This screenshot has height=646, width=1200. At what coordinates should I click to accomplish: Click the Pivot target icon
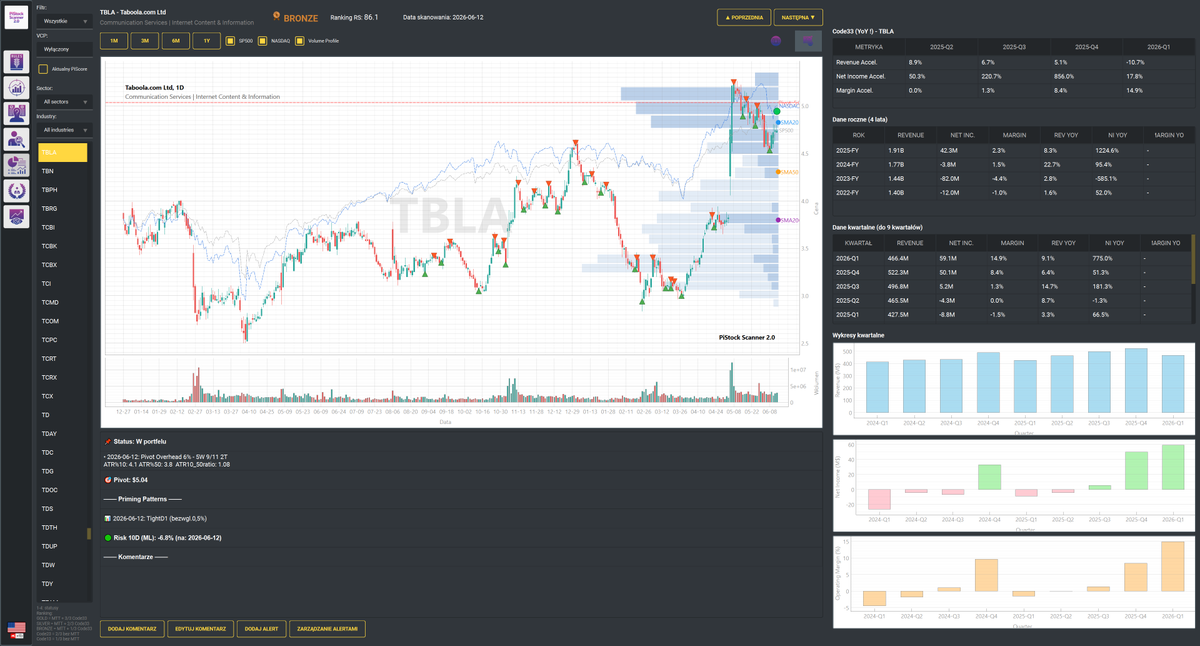[107, 480]
